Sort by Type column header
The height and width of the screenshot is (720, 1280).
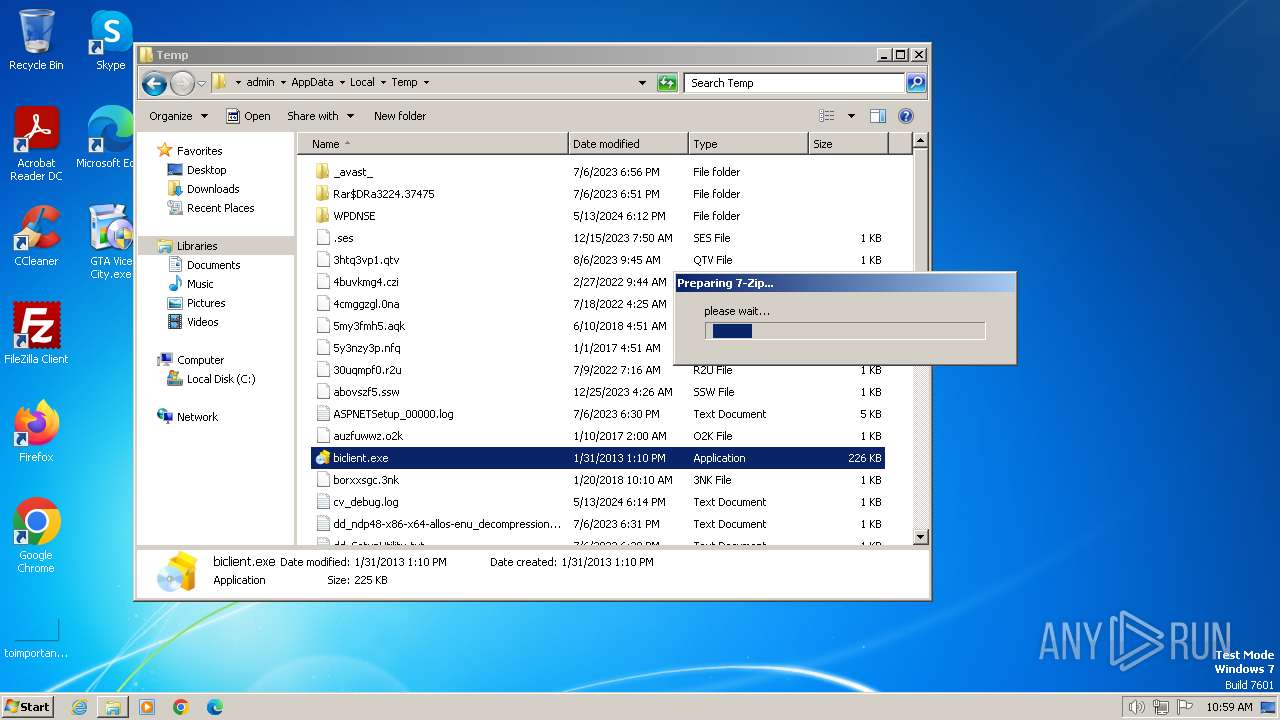point(748,144)
